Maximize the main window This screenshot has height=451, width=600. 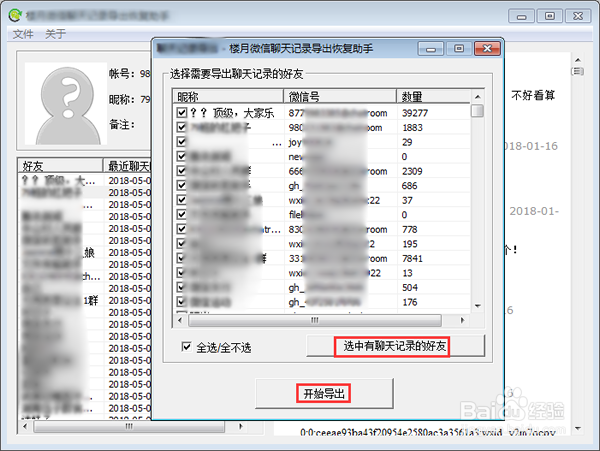pos(550,16)
